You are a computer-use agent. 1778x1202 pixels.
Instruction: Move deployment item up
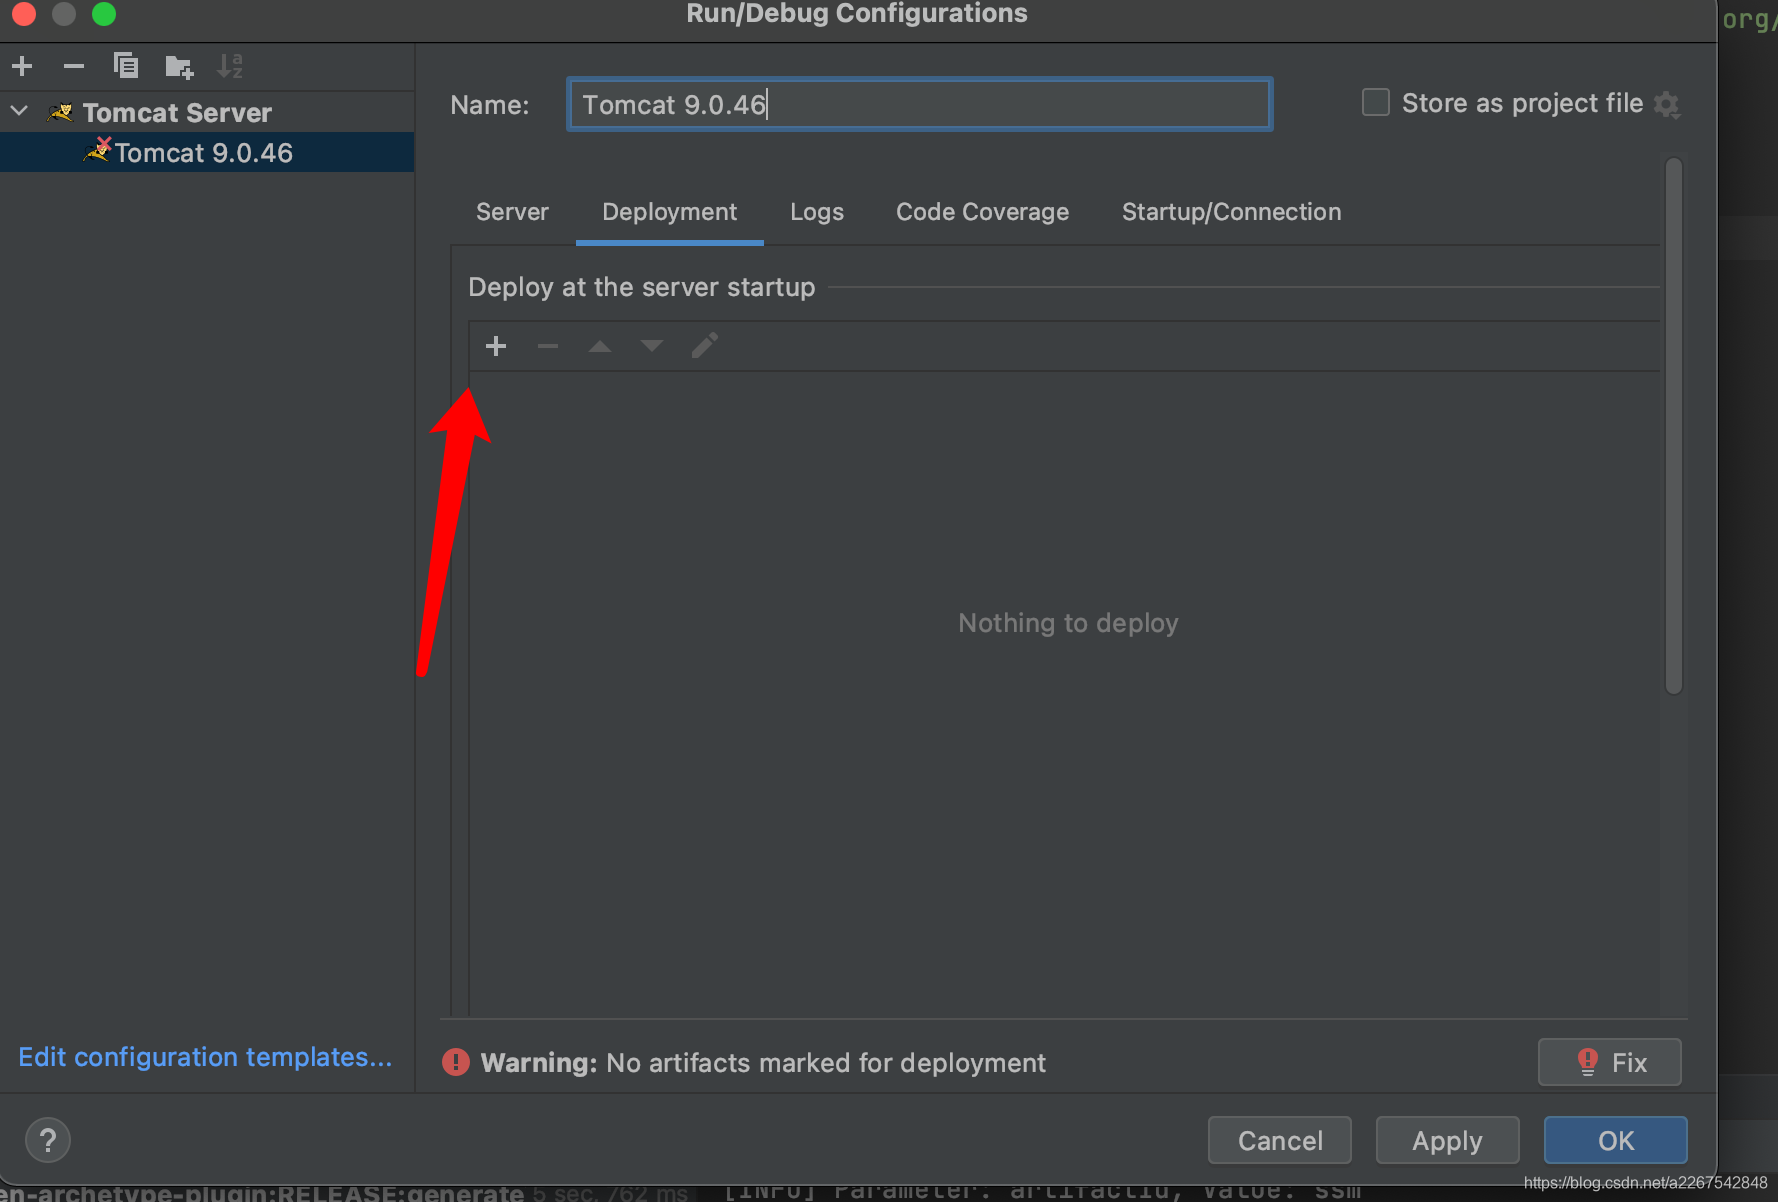point(600,346)
